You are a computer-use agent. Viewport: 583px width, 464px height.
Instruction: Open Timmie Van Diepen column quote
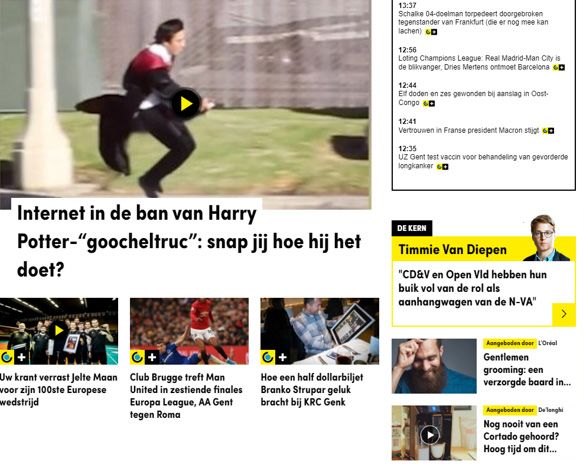pos(472,288)
